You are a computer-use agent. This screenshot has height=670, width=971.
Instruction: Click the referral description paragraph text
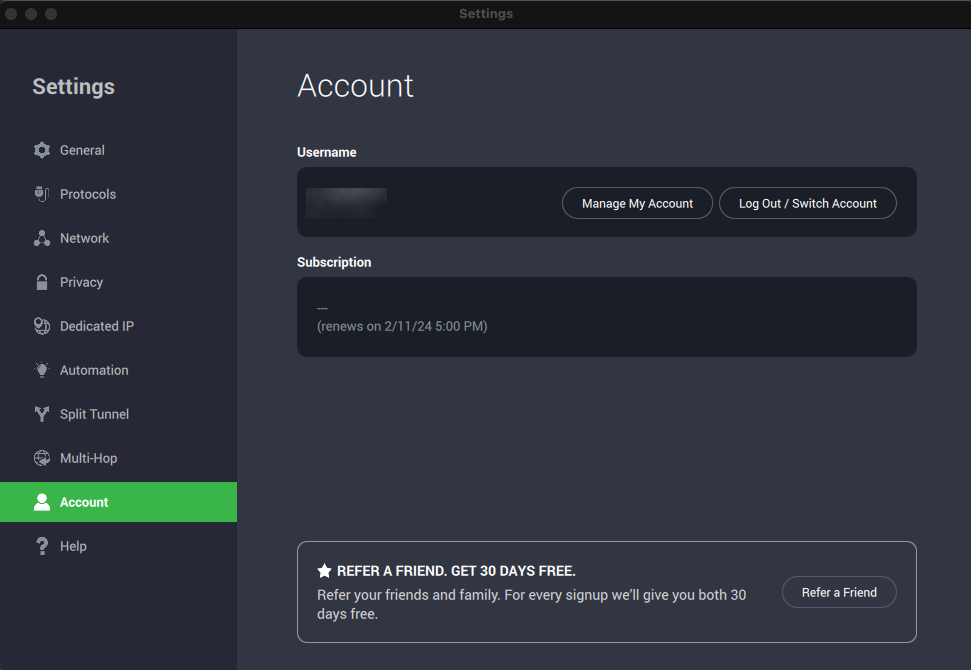tap(531, 604)
